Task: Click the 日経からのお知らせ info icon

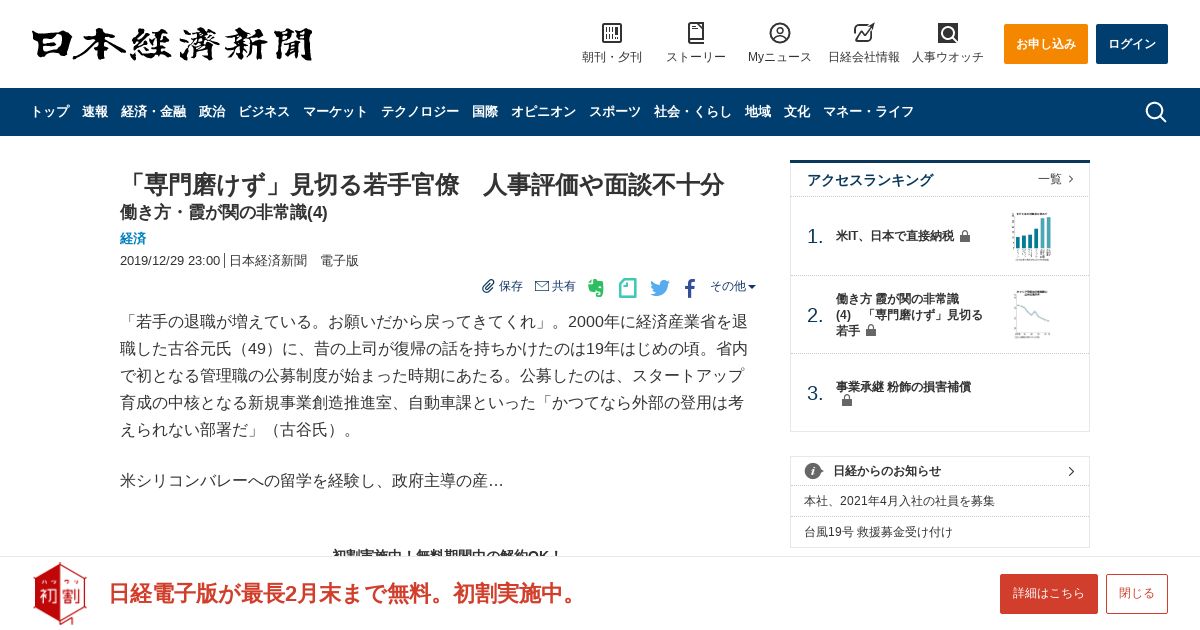Action: coord(813,471)
